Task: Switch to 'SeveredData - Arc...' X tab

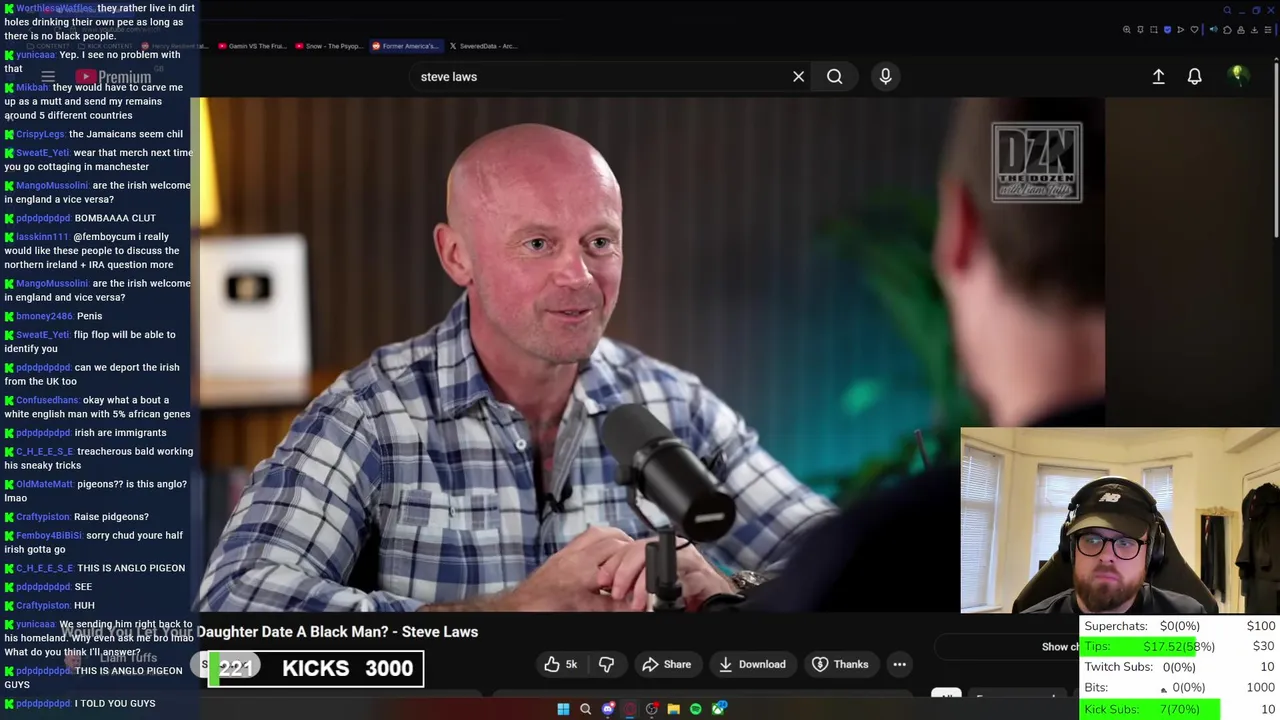Action: [x=482, y=46]
